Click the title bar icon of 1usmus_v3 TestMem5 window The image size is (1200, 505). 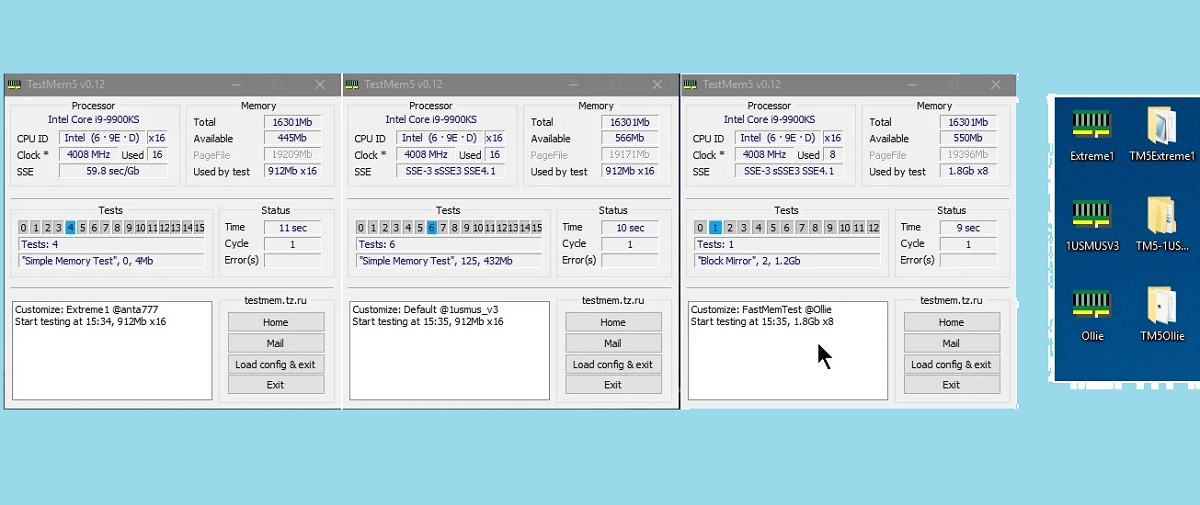pyautogui.click(x=353, y=85)
